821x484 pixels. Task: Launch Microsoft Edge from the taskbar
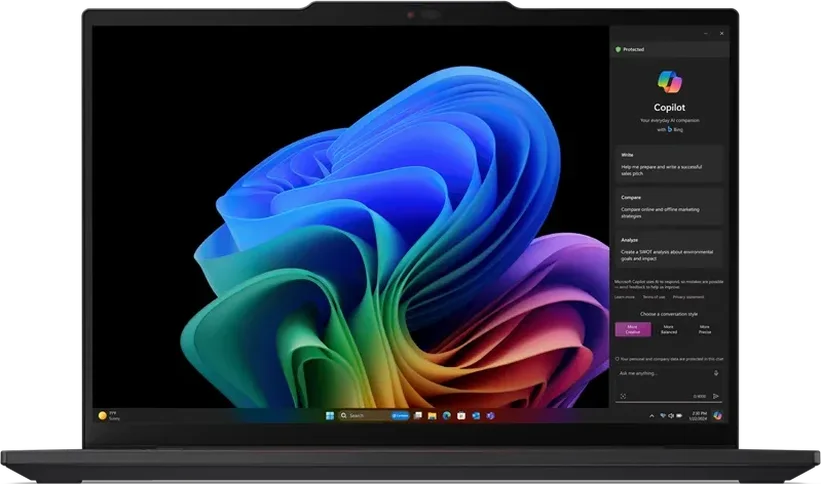click(447, 415)
